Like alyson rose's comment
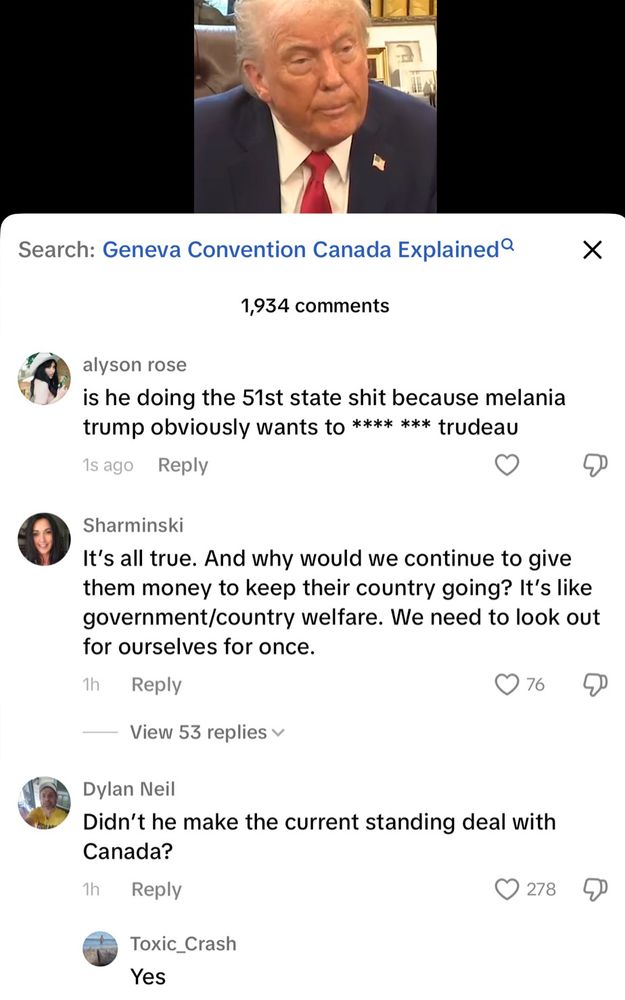625x1000 pixels. pyautogui.click(x=508, y=465)
